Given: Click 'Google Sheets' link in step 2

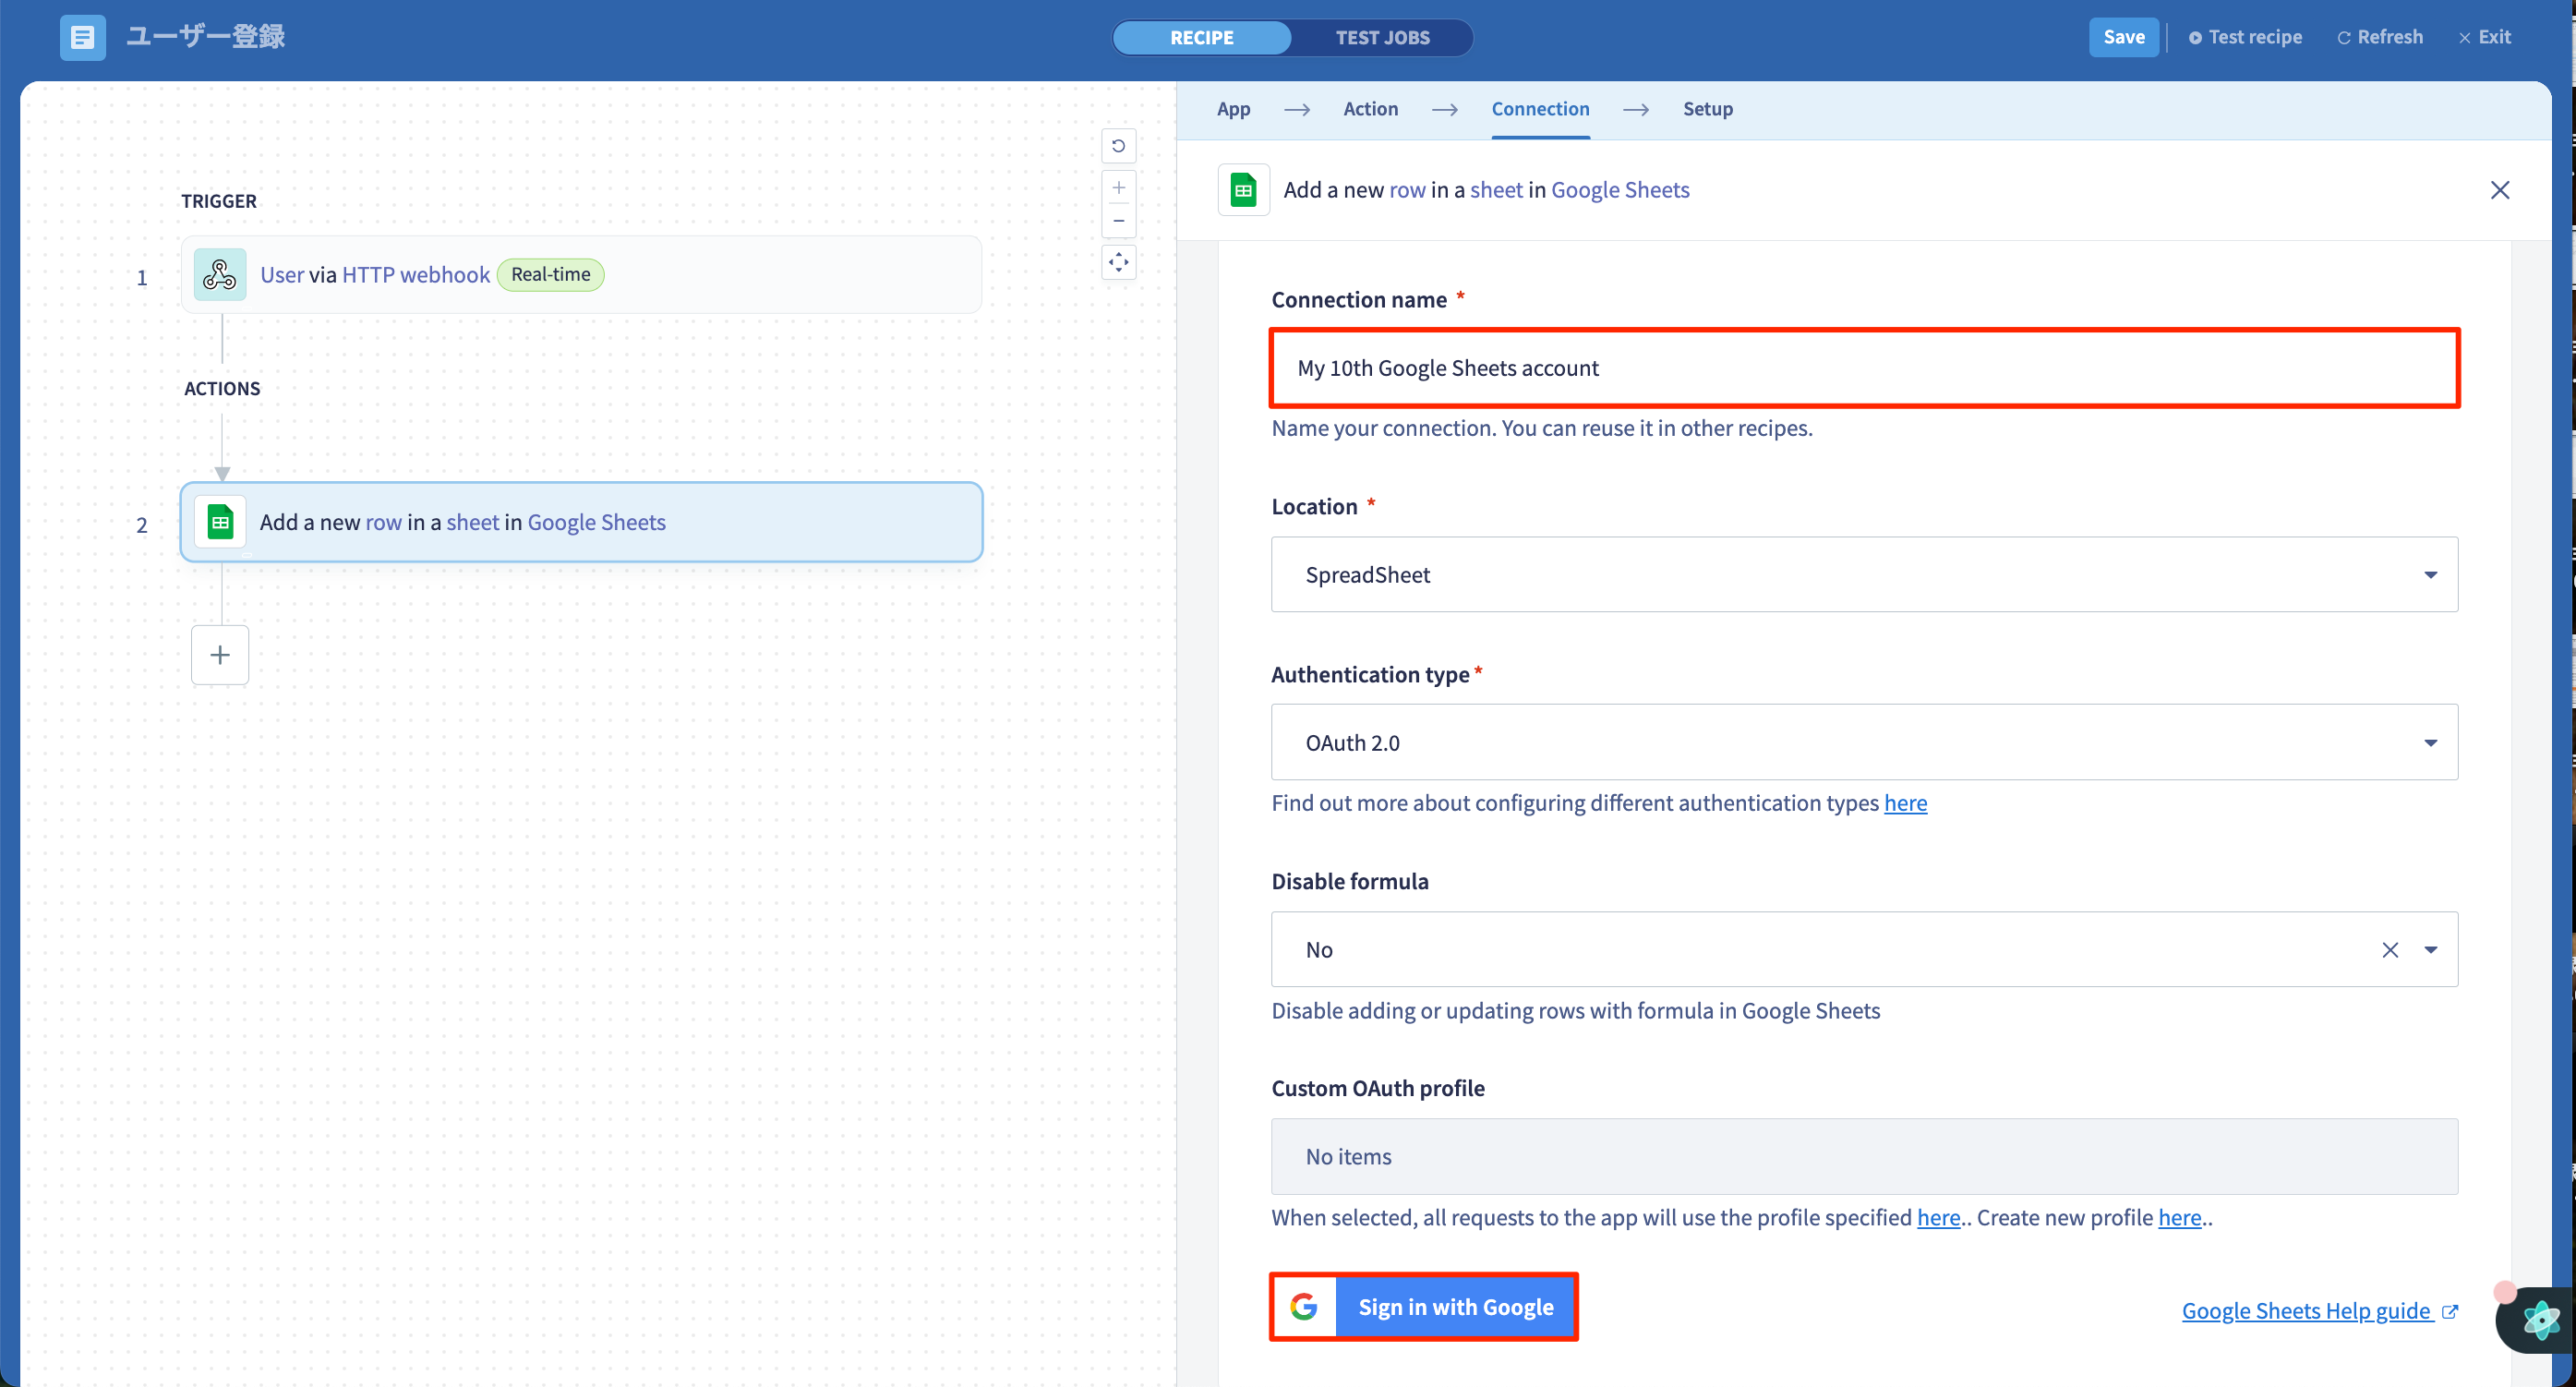Looking at the screenshot, I should [x=596, y=522].
